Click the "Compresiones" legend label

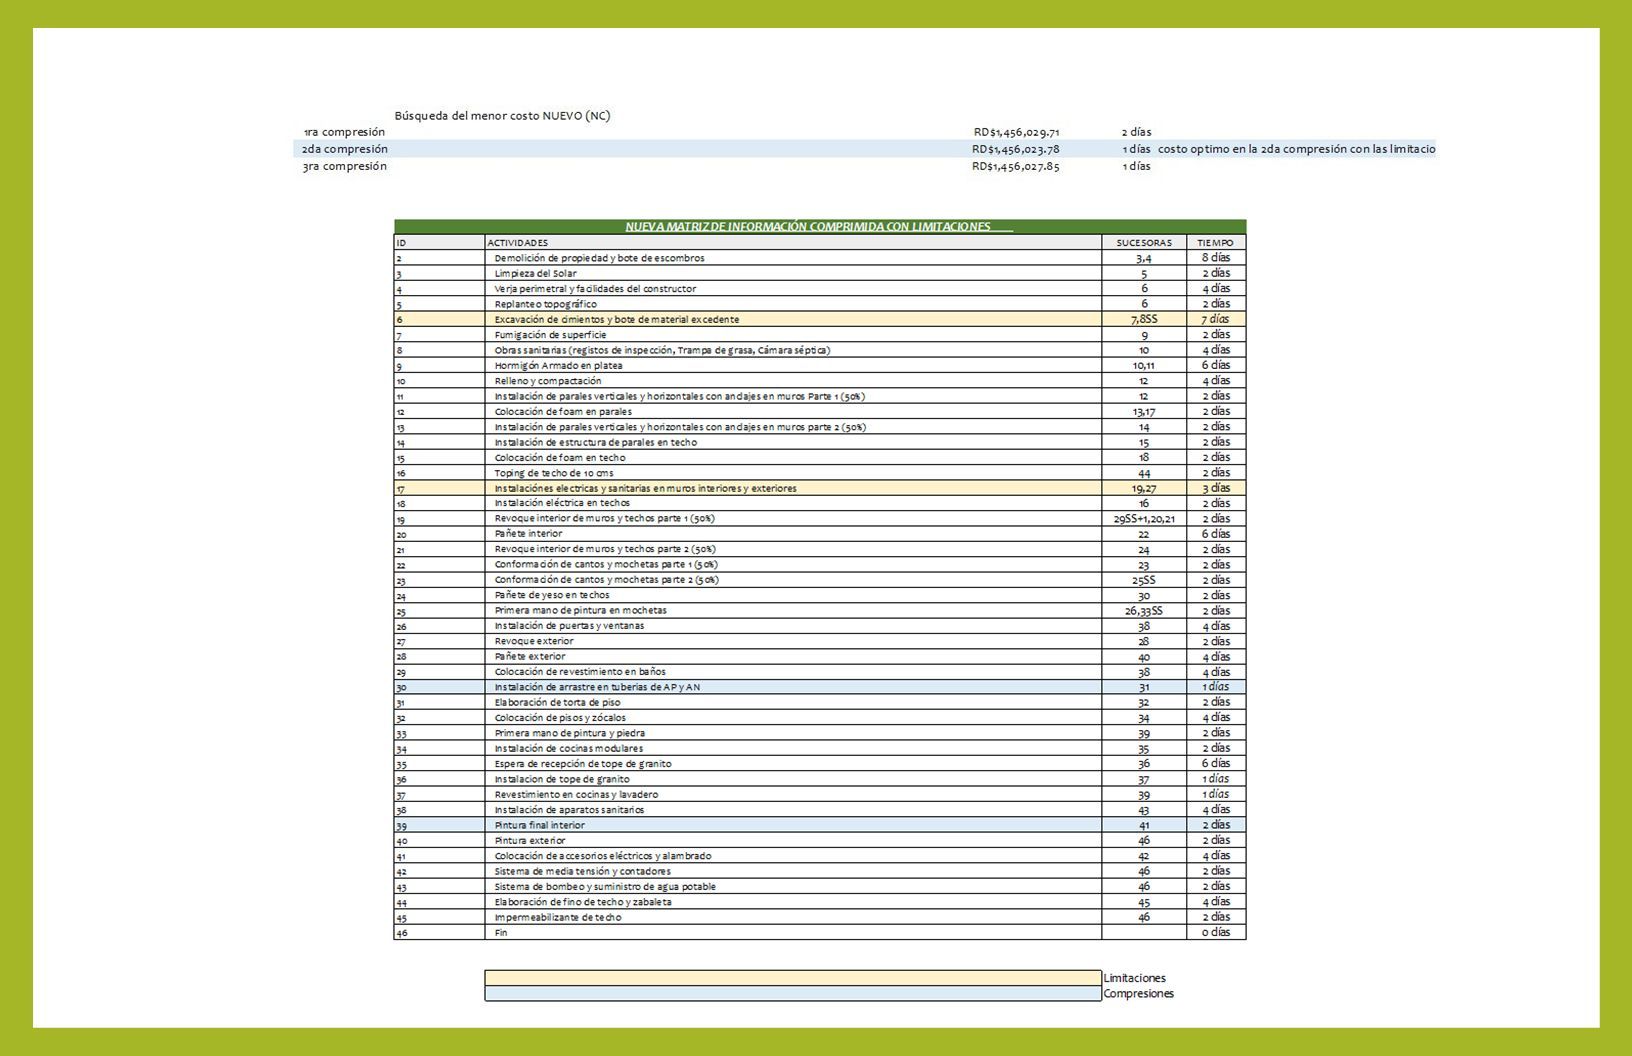pos(1139,994)
